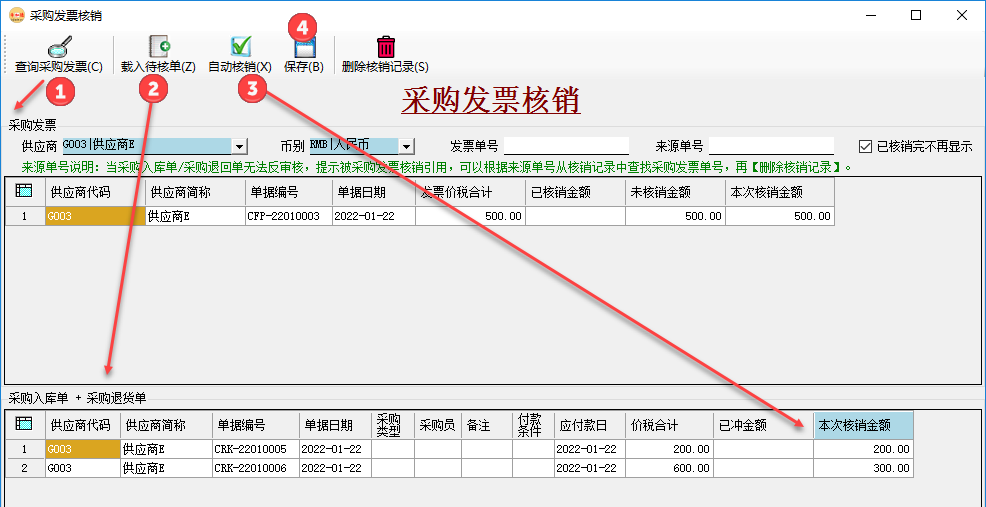This screenshot has width=986, height=507.
Task: Click invoice row date 2022-01-22 cell
Action: point(374,216)
